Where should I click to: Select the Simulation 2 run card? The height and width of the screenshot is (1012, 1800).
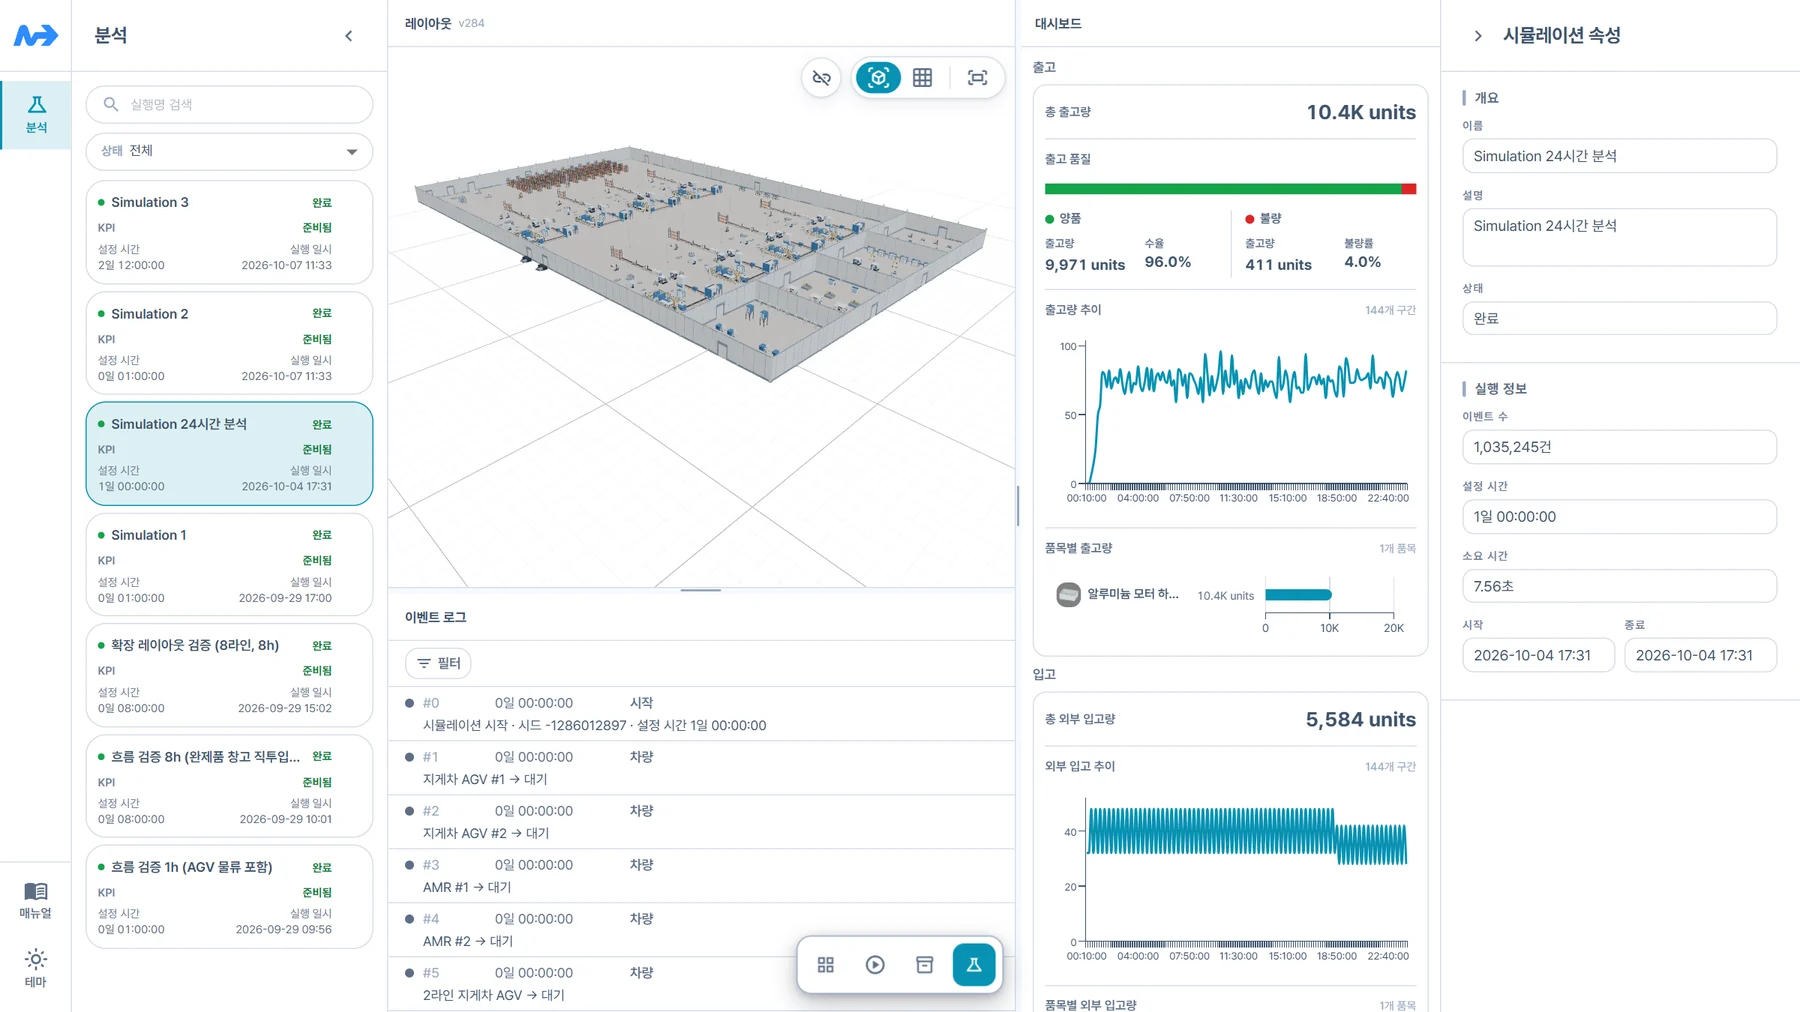(x=229, y=343)
